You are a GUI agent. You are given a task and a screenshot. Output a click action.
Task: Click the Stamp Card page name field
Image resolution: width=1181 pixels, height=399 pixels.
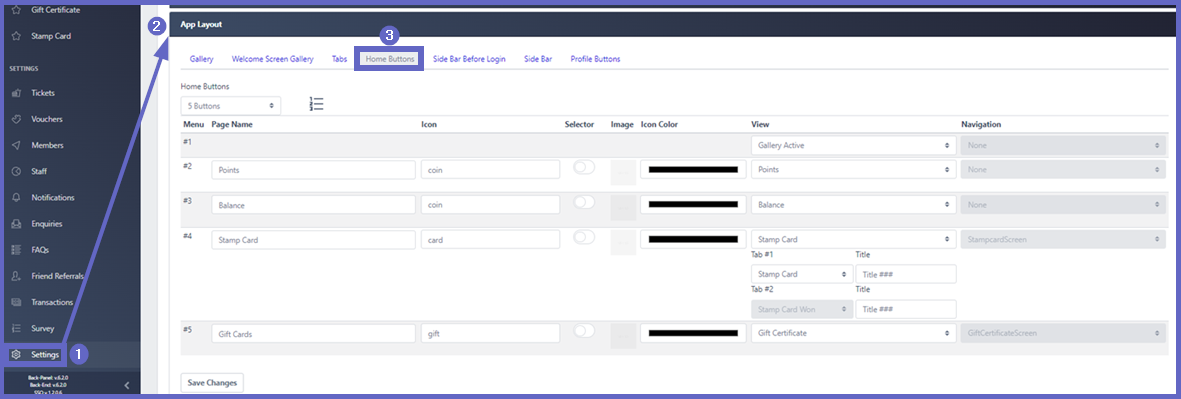[x=313, y=239]
